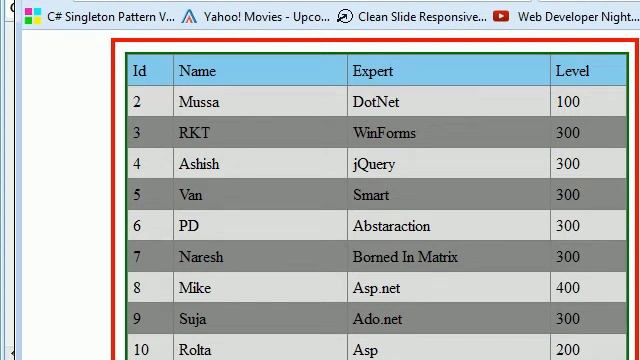Select the Id 7 cell

coord(151,257)
